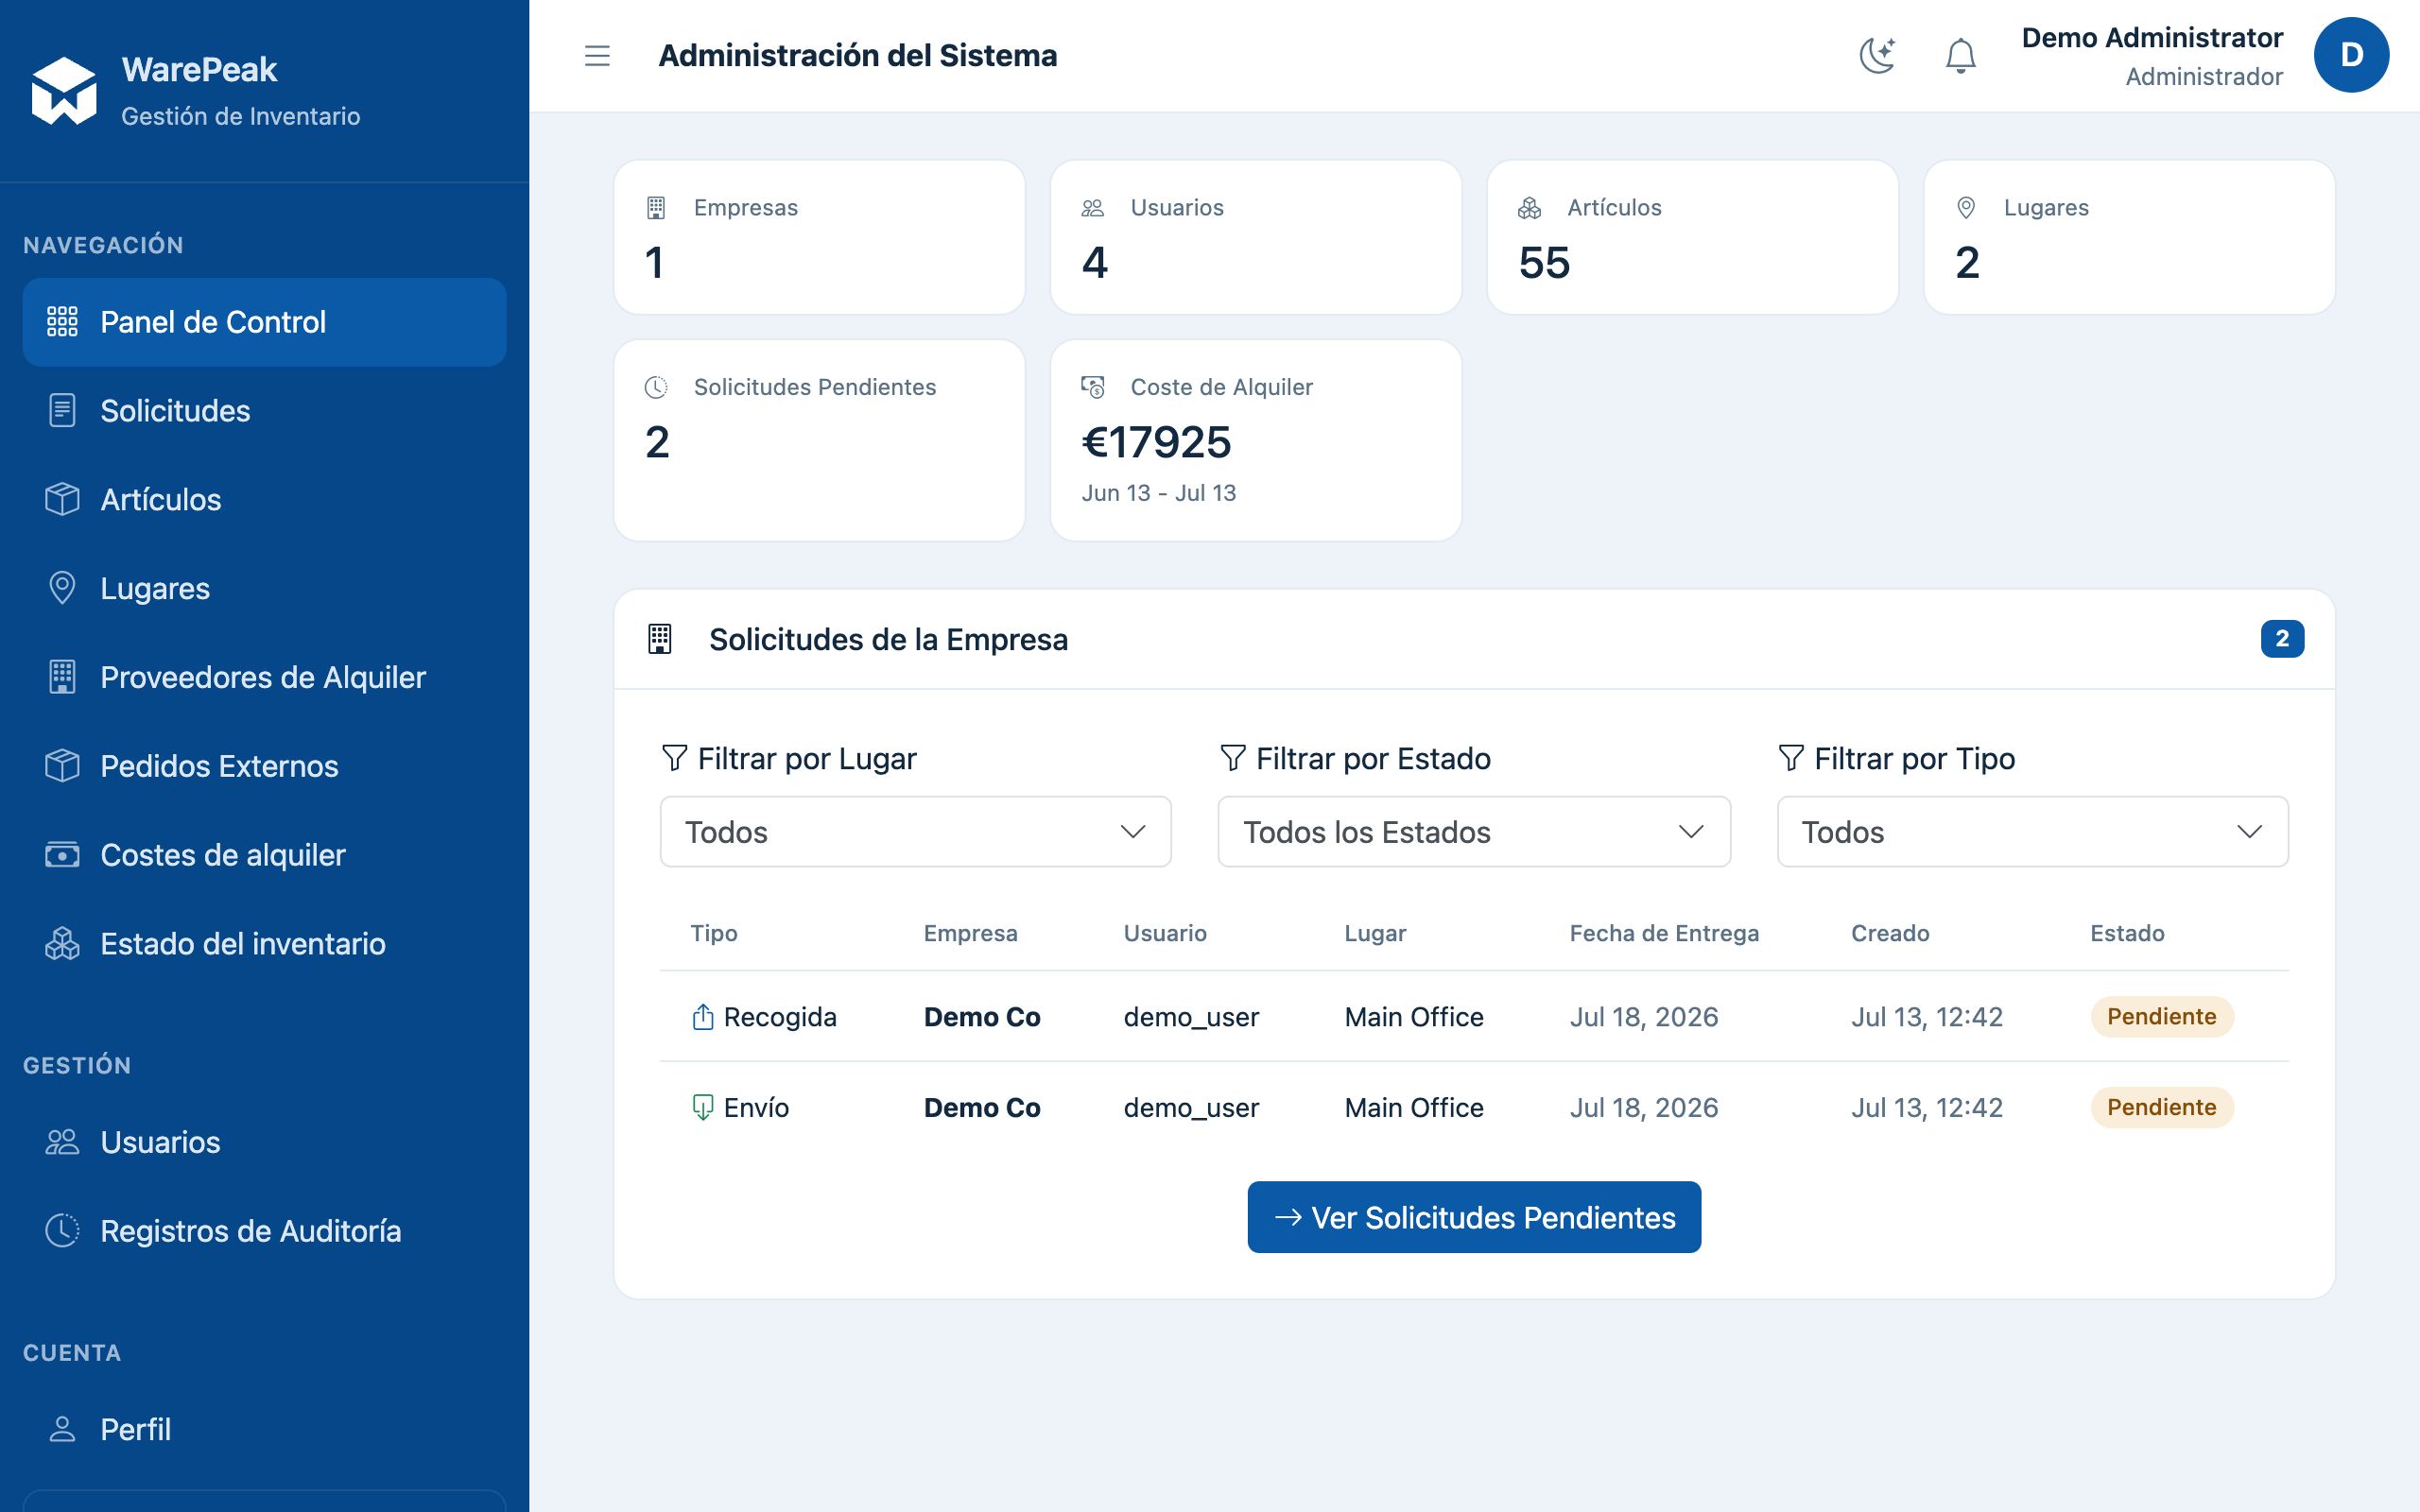Open Artículos in the sidebar
2420x1512 pixels.
click(264, 500)
